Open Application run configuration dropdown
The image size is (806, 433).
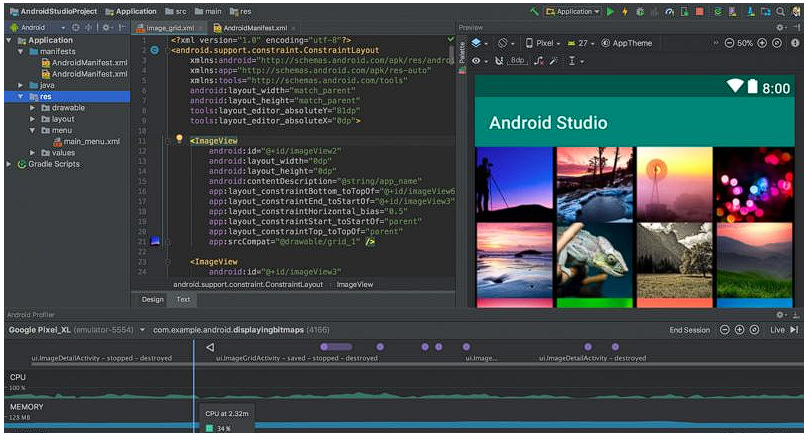coord(573,11)
